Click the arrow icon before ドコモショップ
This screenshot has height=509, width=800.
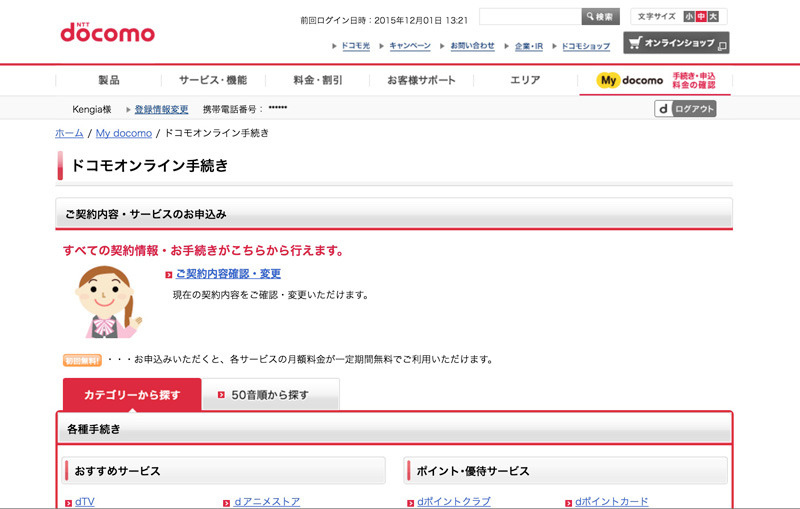point(555,46)
